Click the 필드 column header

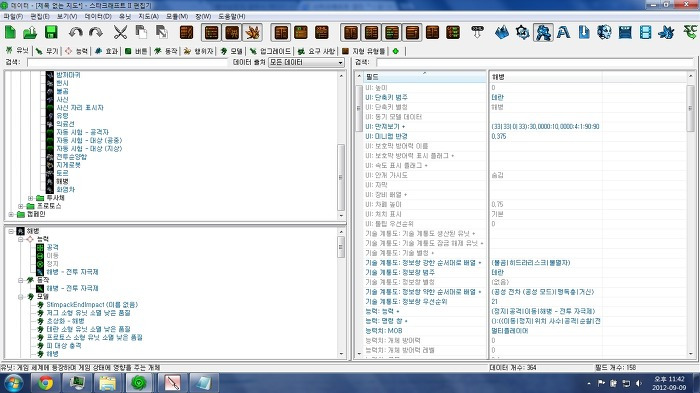point(424,77)
